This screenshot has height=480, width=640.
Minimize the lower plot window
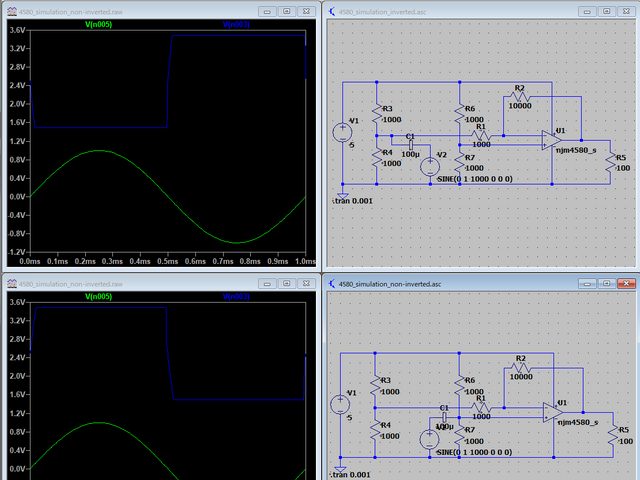267,284
